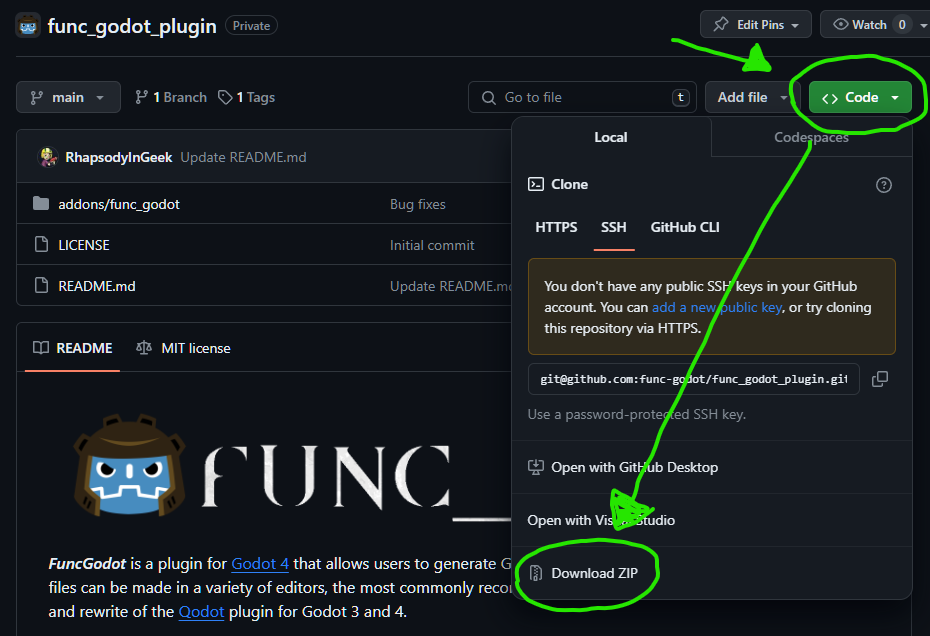Follow the Godot 4 link in the README

tap(260, 563)
